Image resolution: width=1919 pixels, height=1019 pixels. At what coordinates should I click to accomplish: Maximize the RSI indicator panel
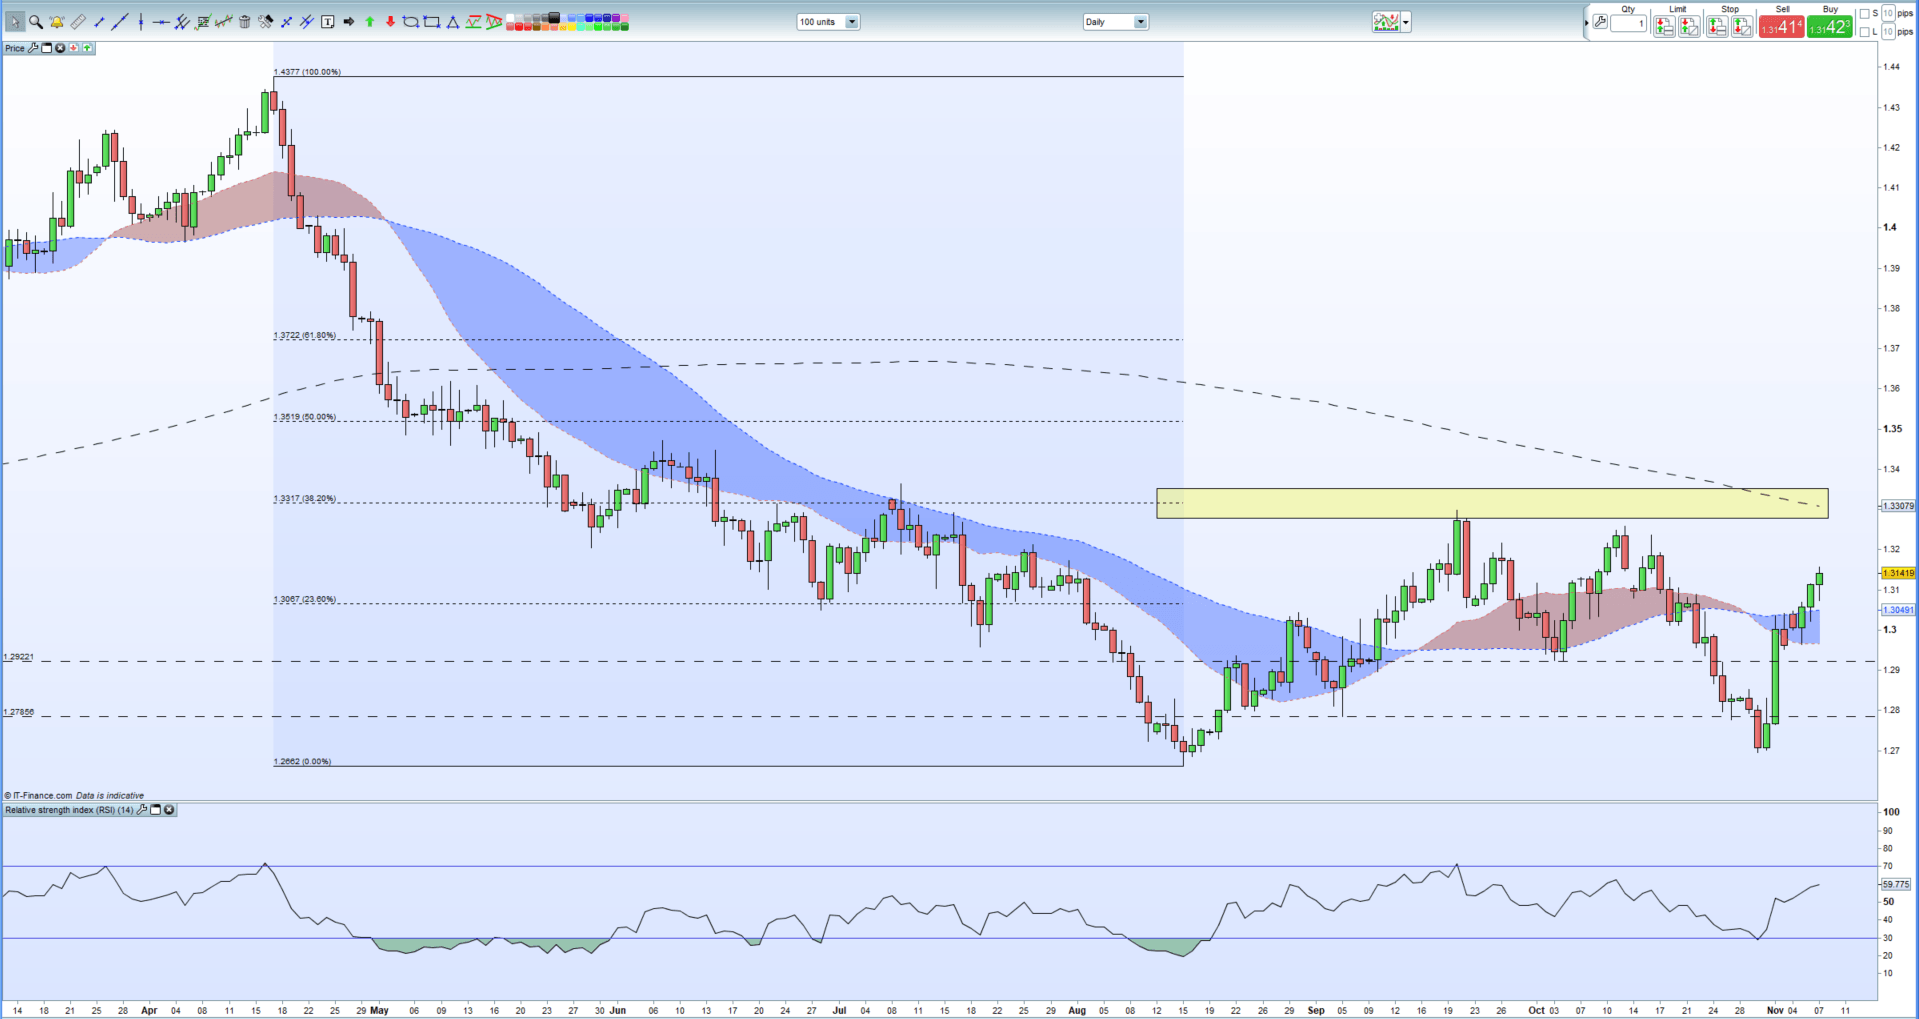pos(156,810)
